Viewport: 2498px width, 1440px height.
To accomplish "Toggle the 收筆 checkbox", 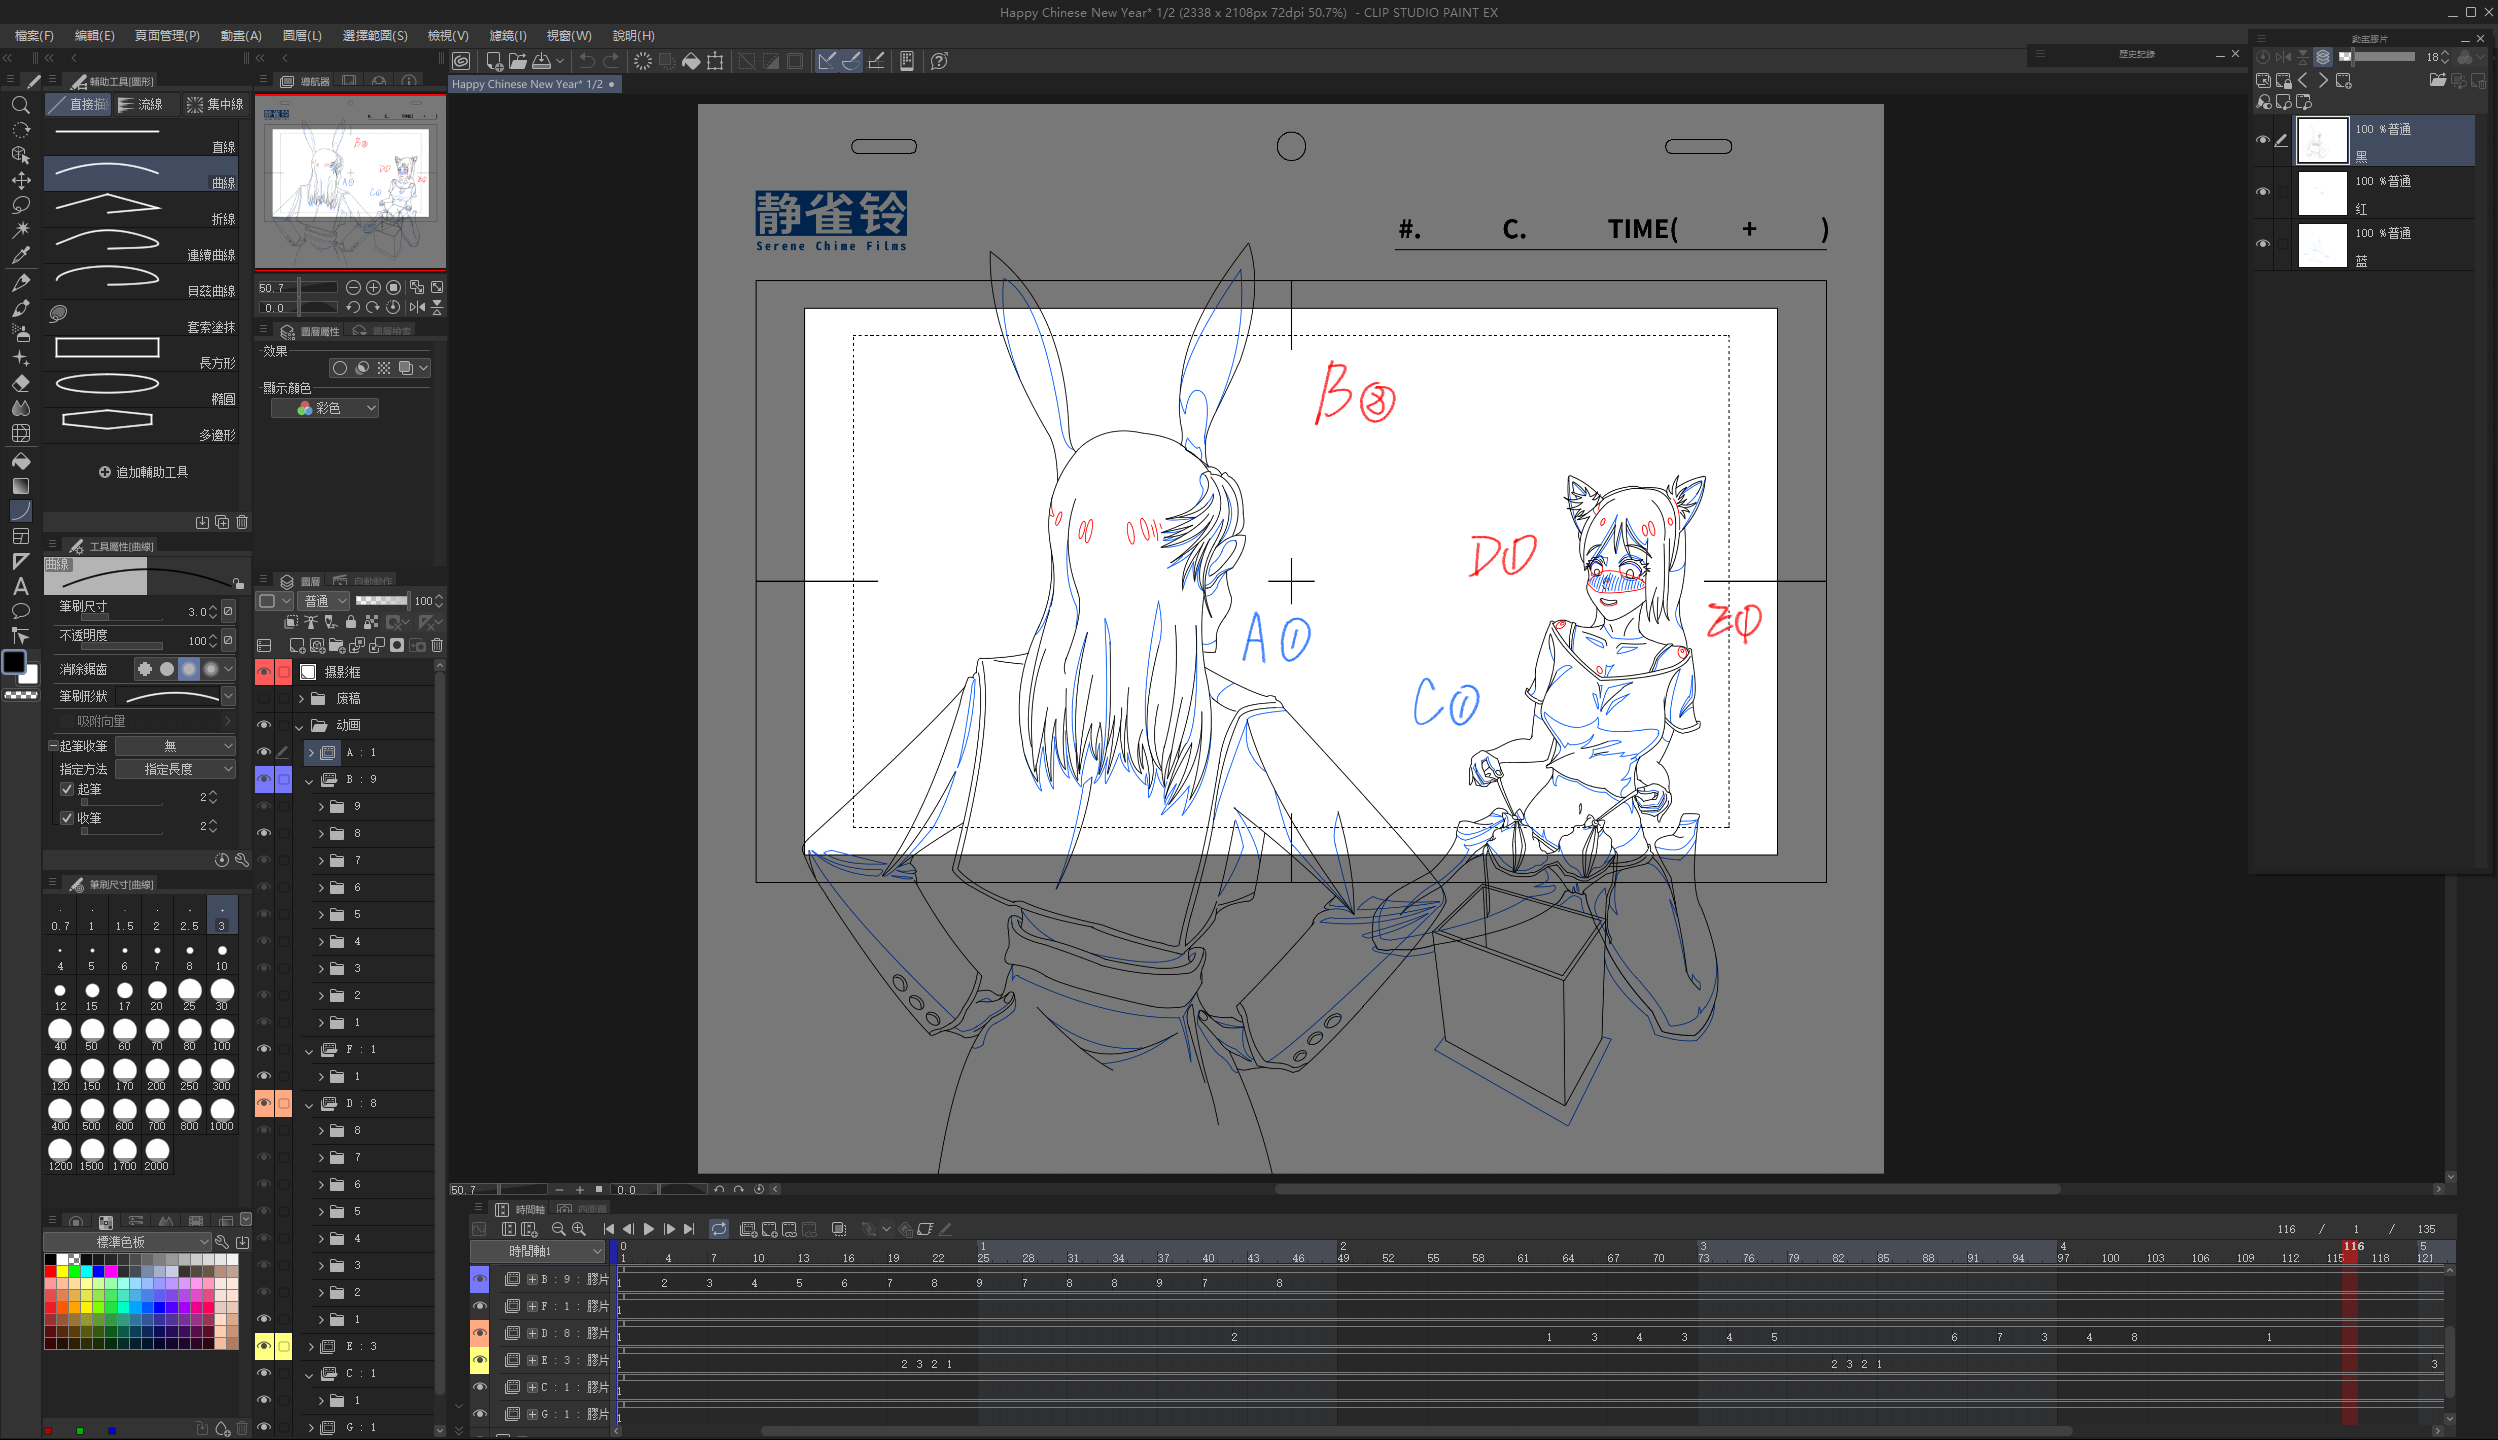I will click(x=67, y=818).
